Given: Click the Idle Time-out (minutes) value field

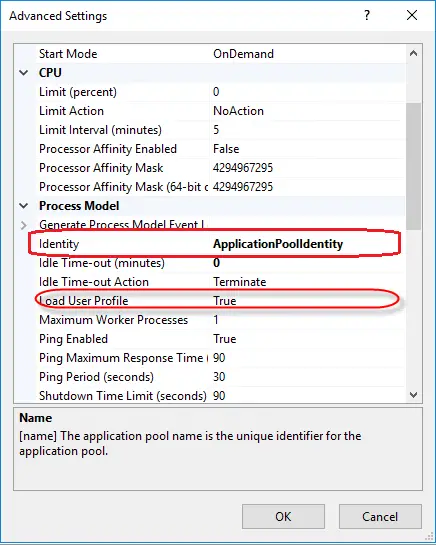Looking at the screenshot, I should pyautogui.click(x=307, y=263).
